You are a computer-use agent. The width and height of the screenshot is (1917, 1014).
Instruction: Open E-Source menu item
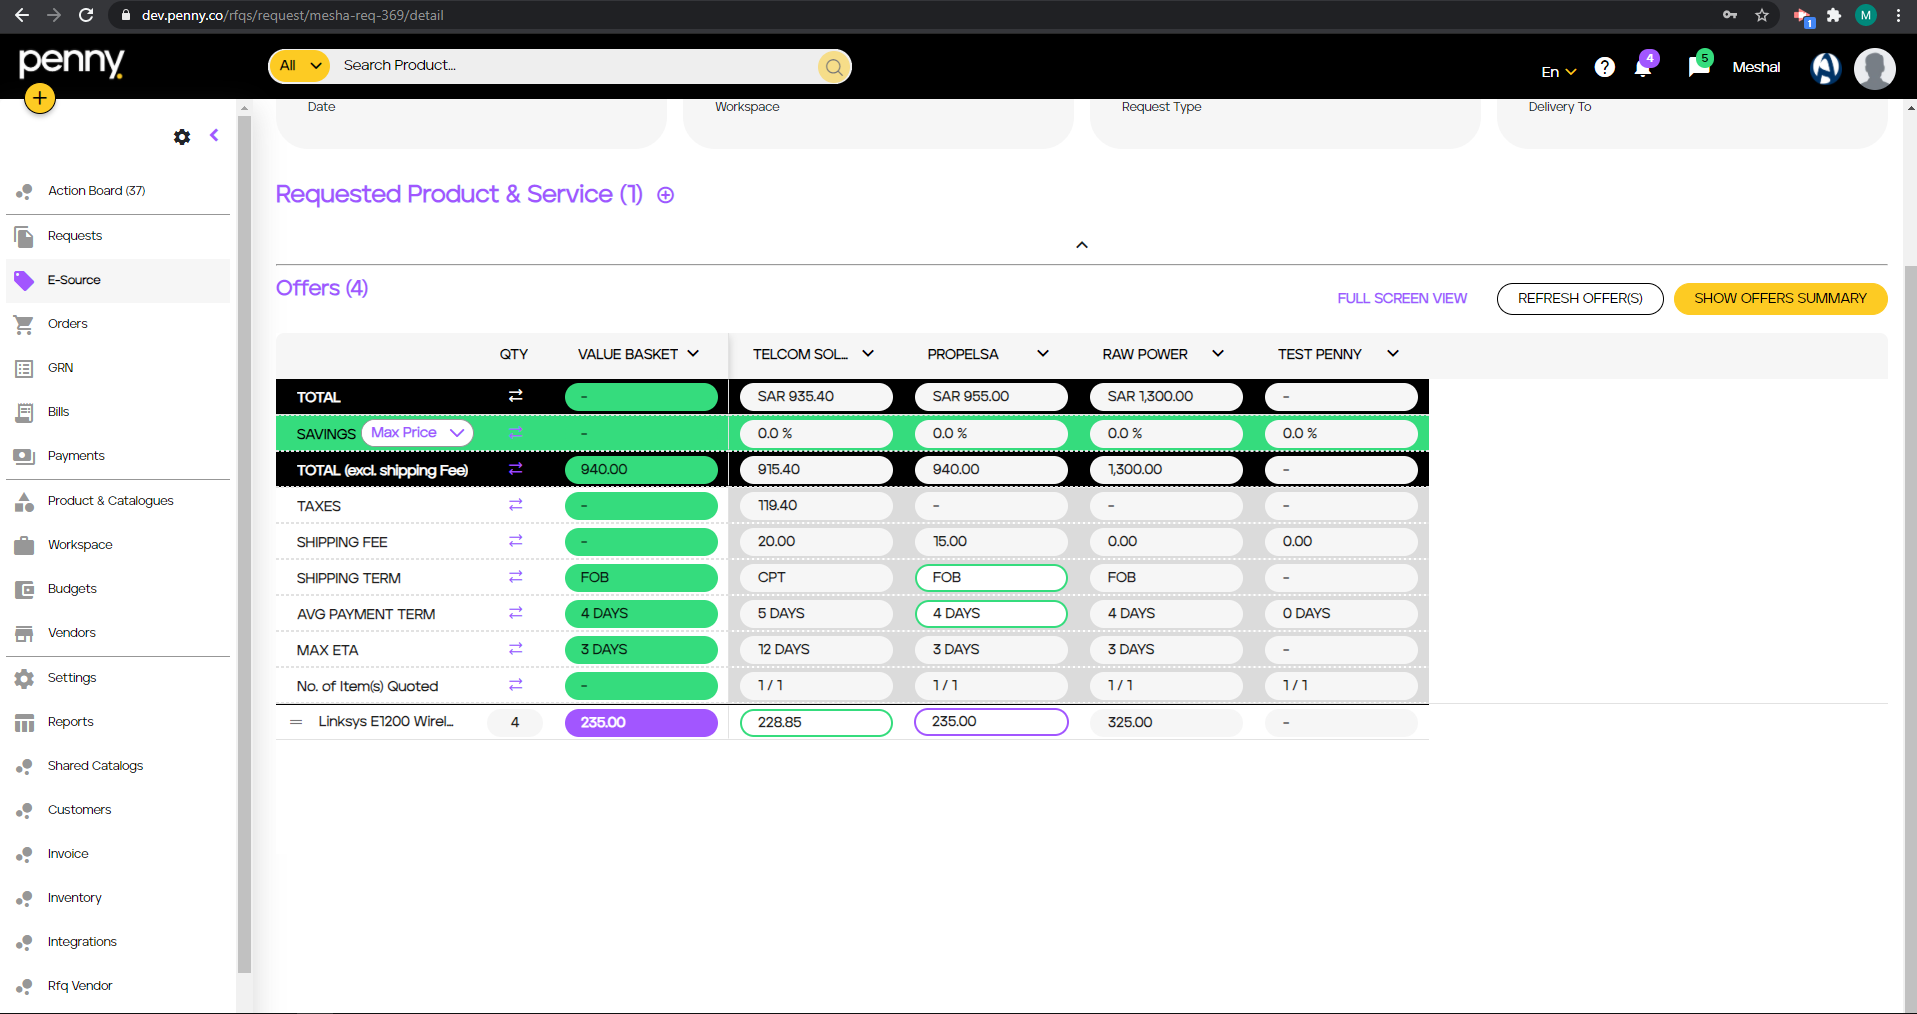pos(118,281)
